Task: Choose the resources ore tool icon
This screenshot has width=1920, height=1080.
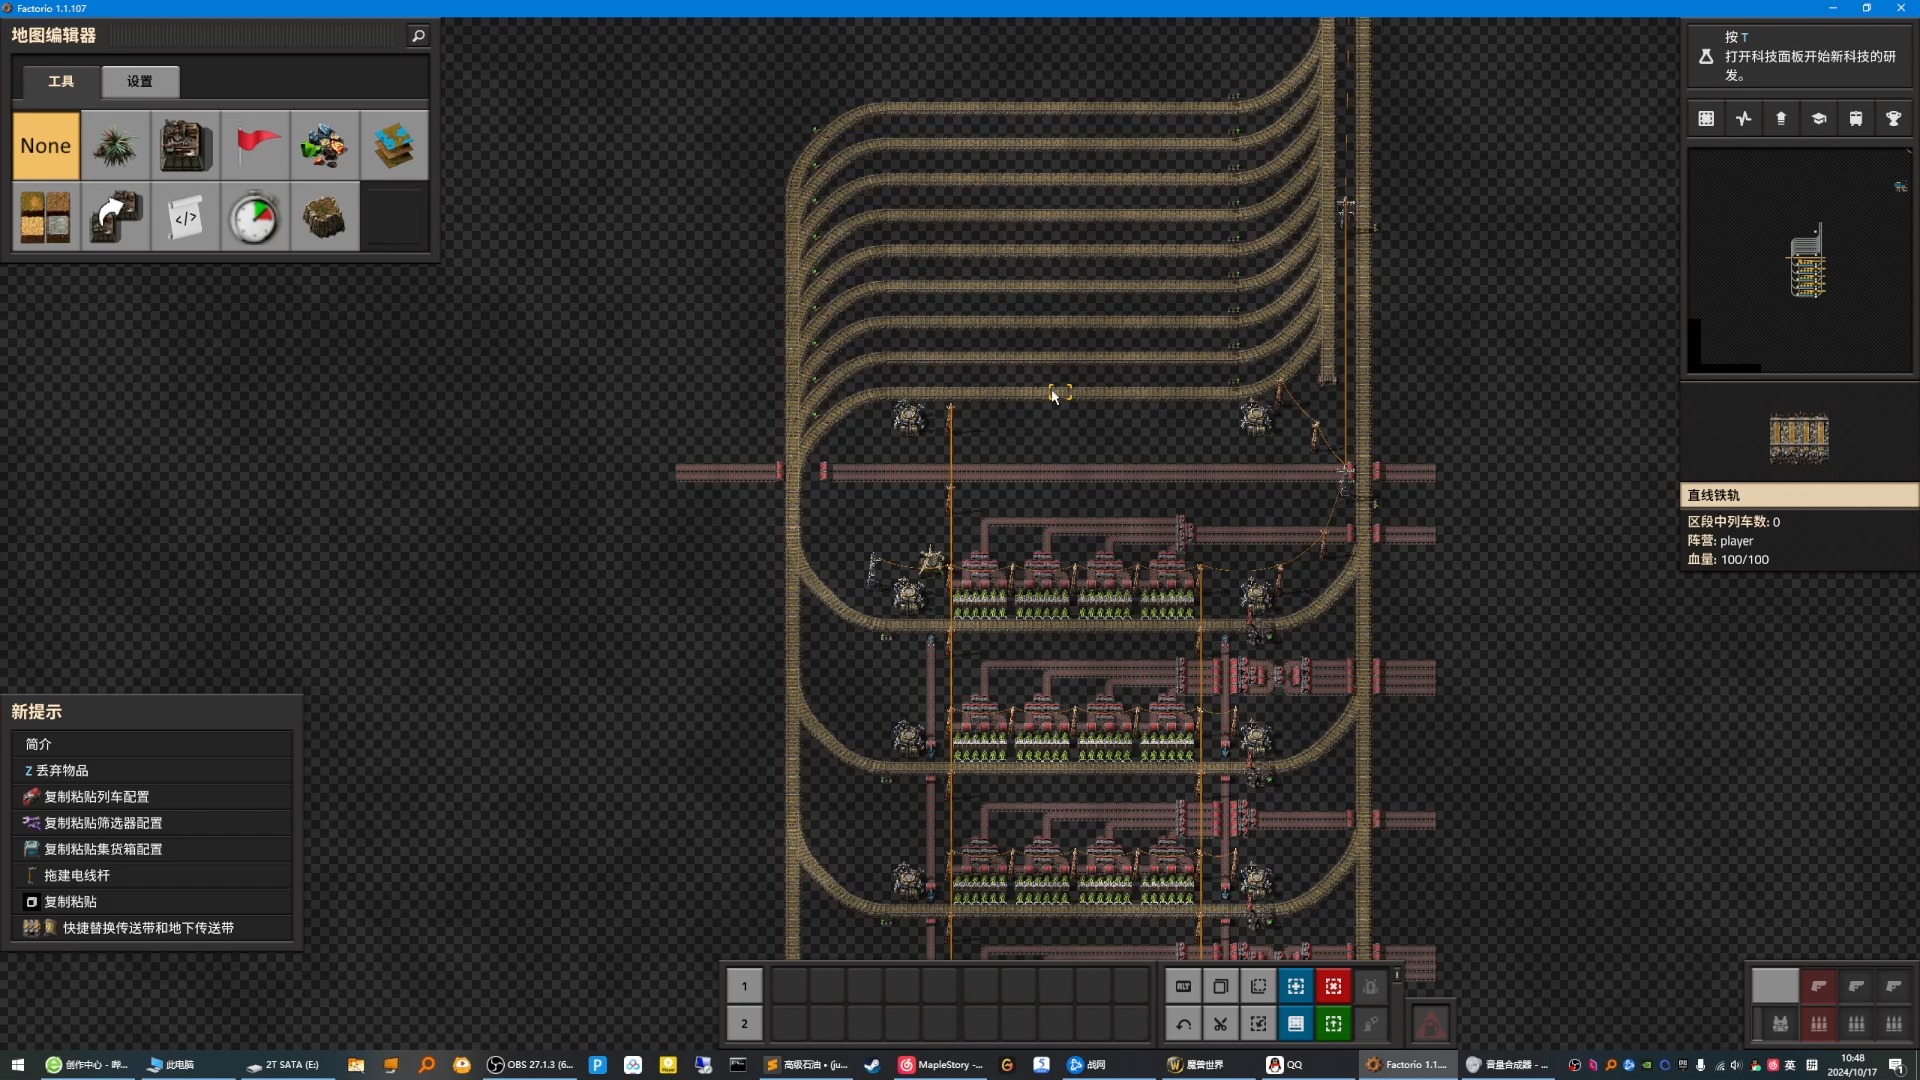Action: point(324,146)
